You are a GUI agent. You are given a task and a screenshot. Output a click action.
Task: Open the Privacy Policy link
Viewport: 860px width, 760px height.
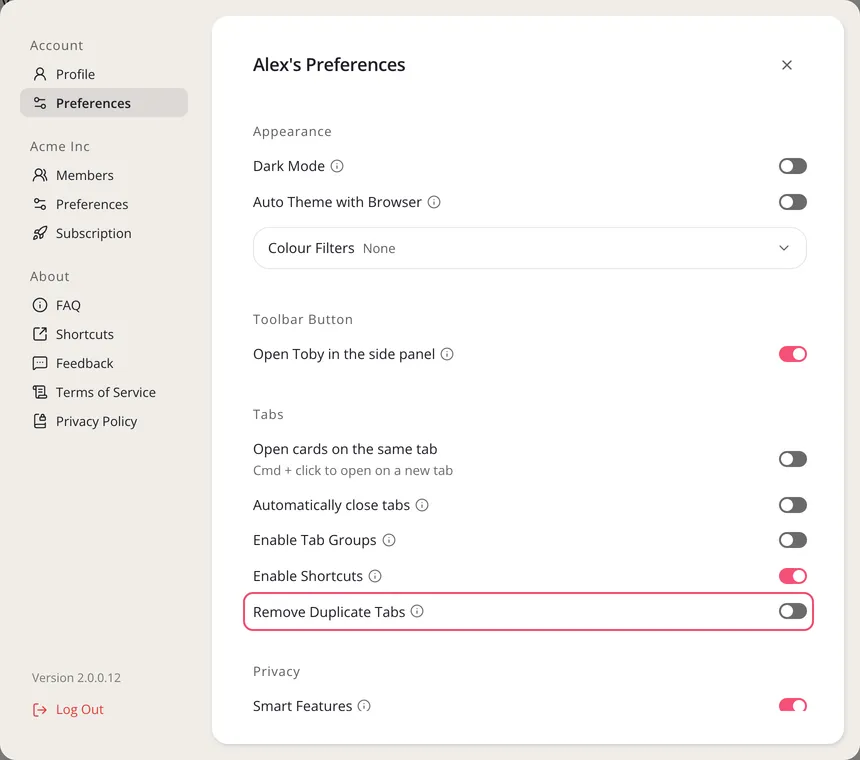(x=104, y=421)
